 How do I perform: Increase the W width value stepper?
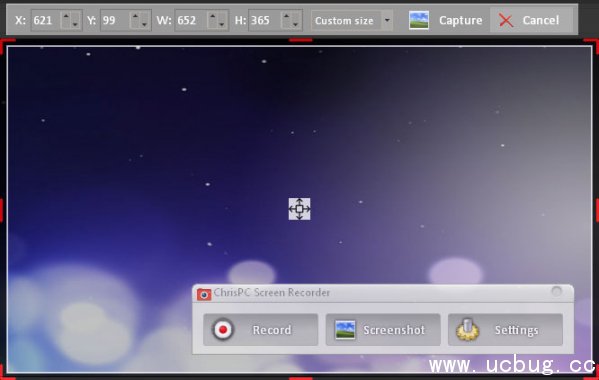[x=212, y=16]
